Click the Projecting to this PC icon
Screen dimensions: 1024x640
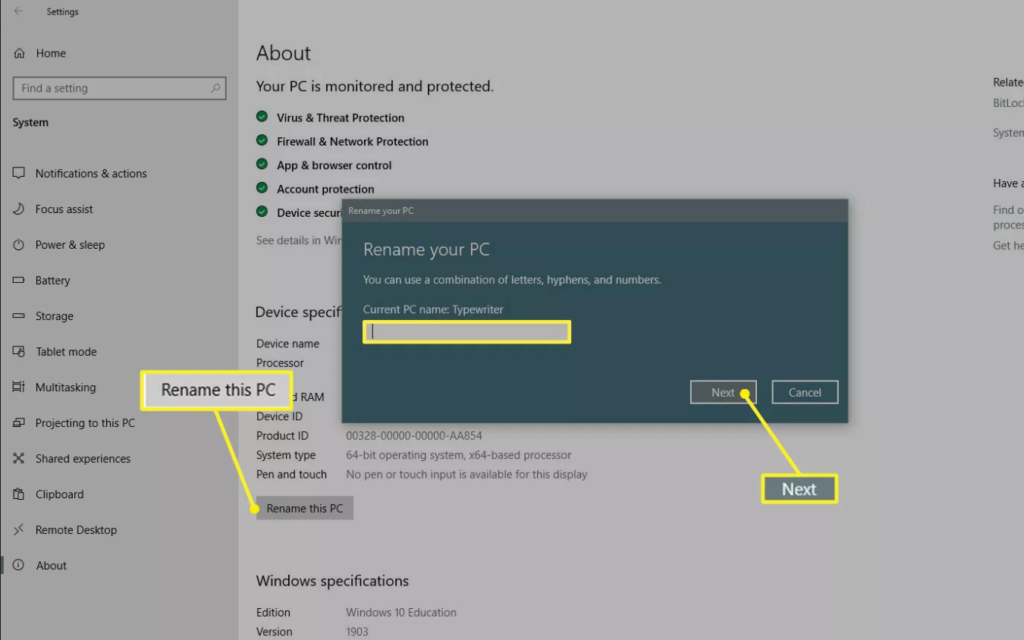(18, 423)
